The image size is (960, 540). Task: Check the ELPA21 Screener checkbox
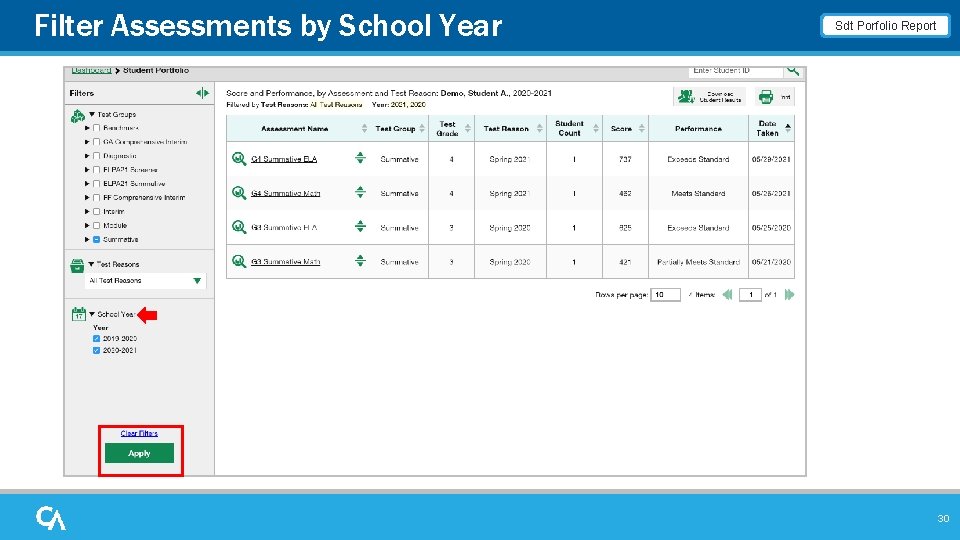coord(96,170)
